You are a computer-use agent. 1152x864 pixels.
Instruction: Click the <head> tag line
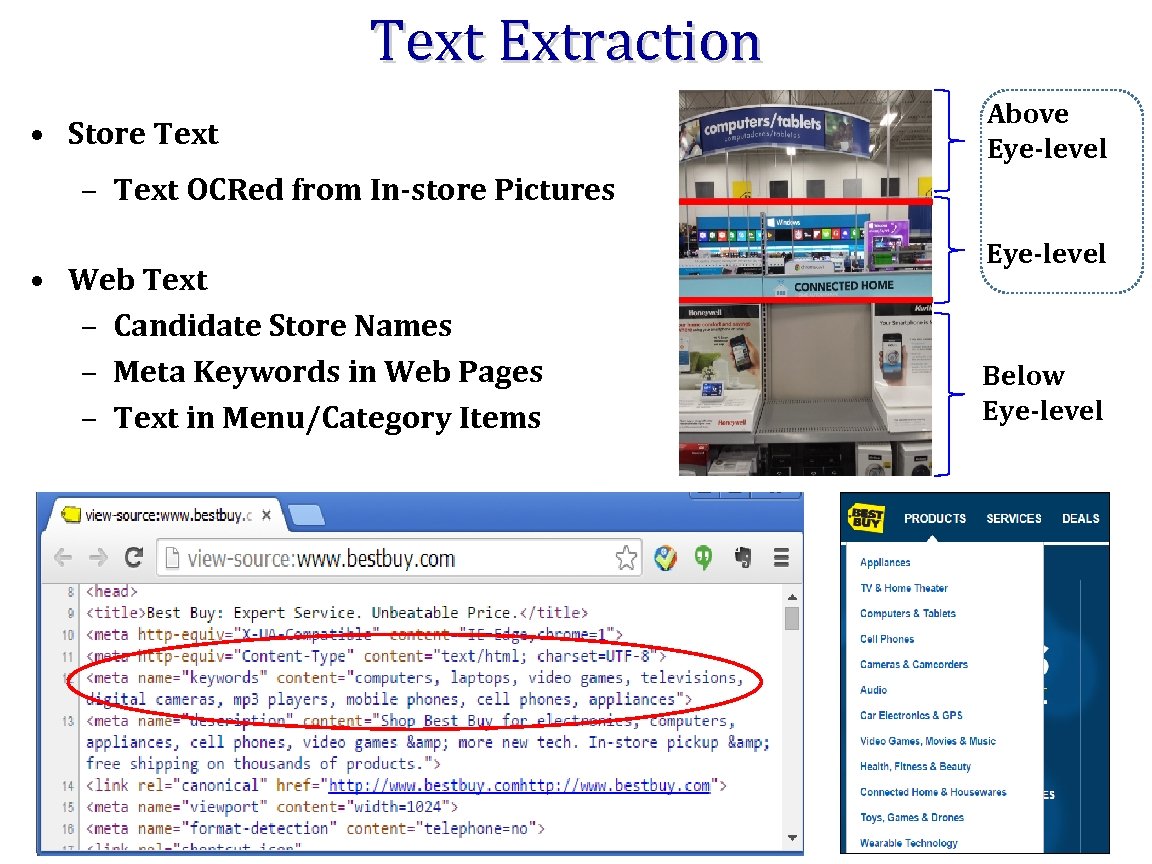pos(112,591)
